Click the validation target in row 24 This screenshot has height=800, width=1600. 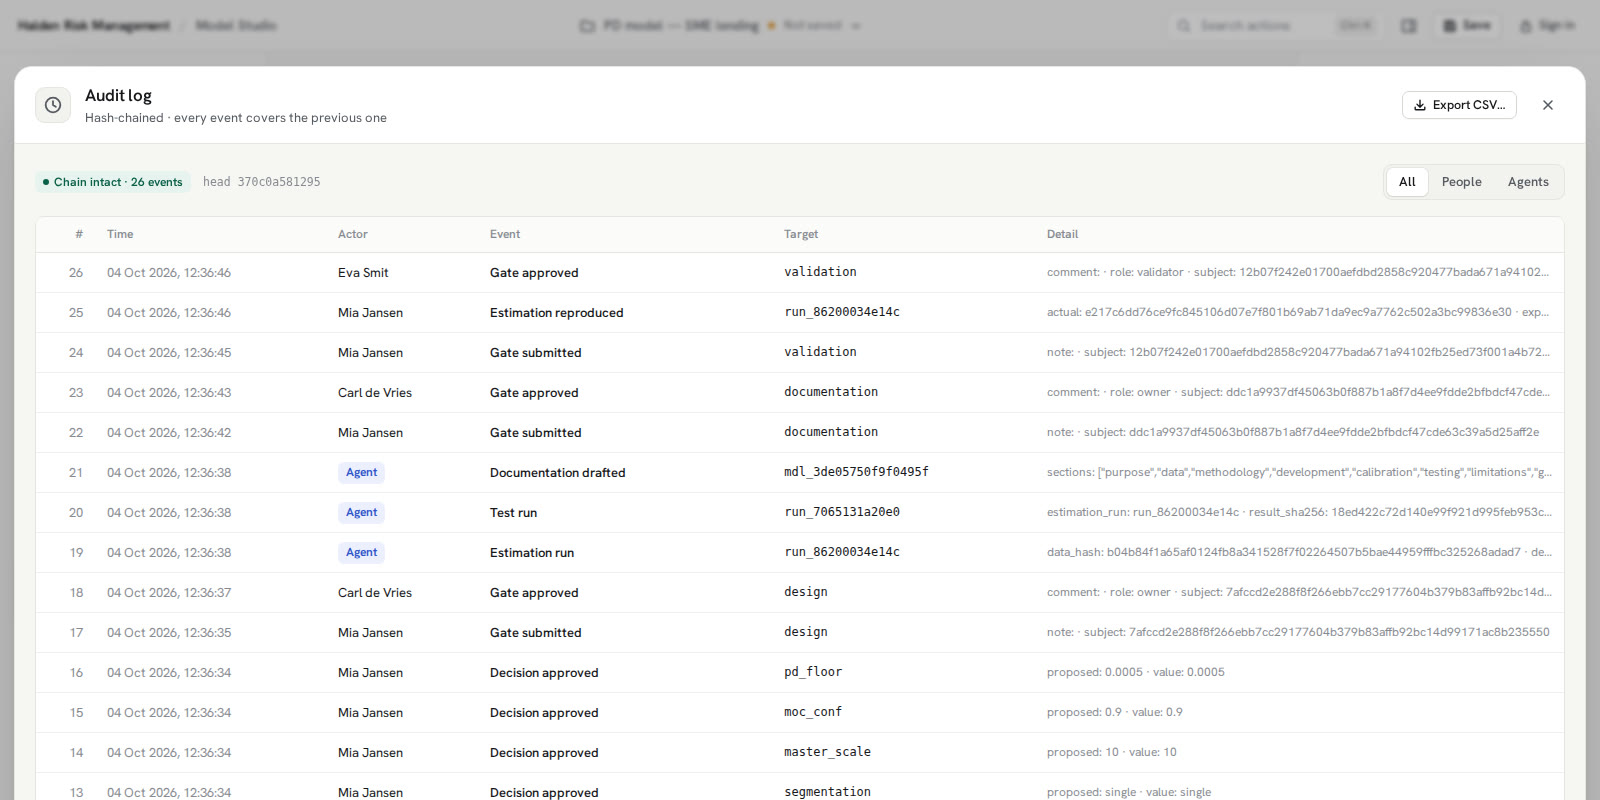coord(820,352)
